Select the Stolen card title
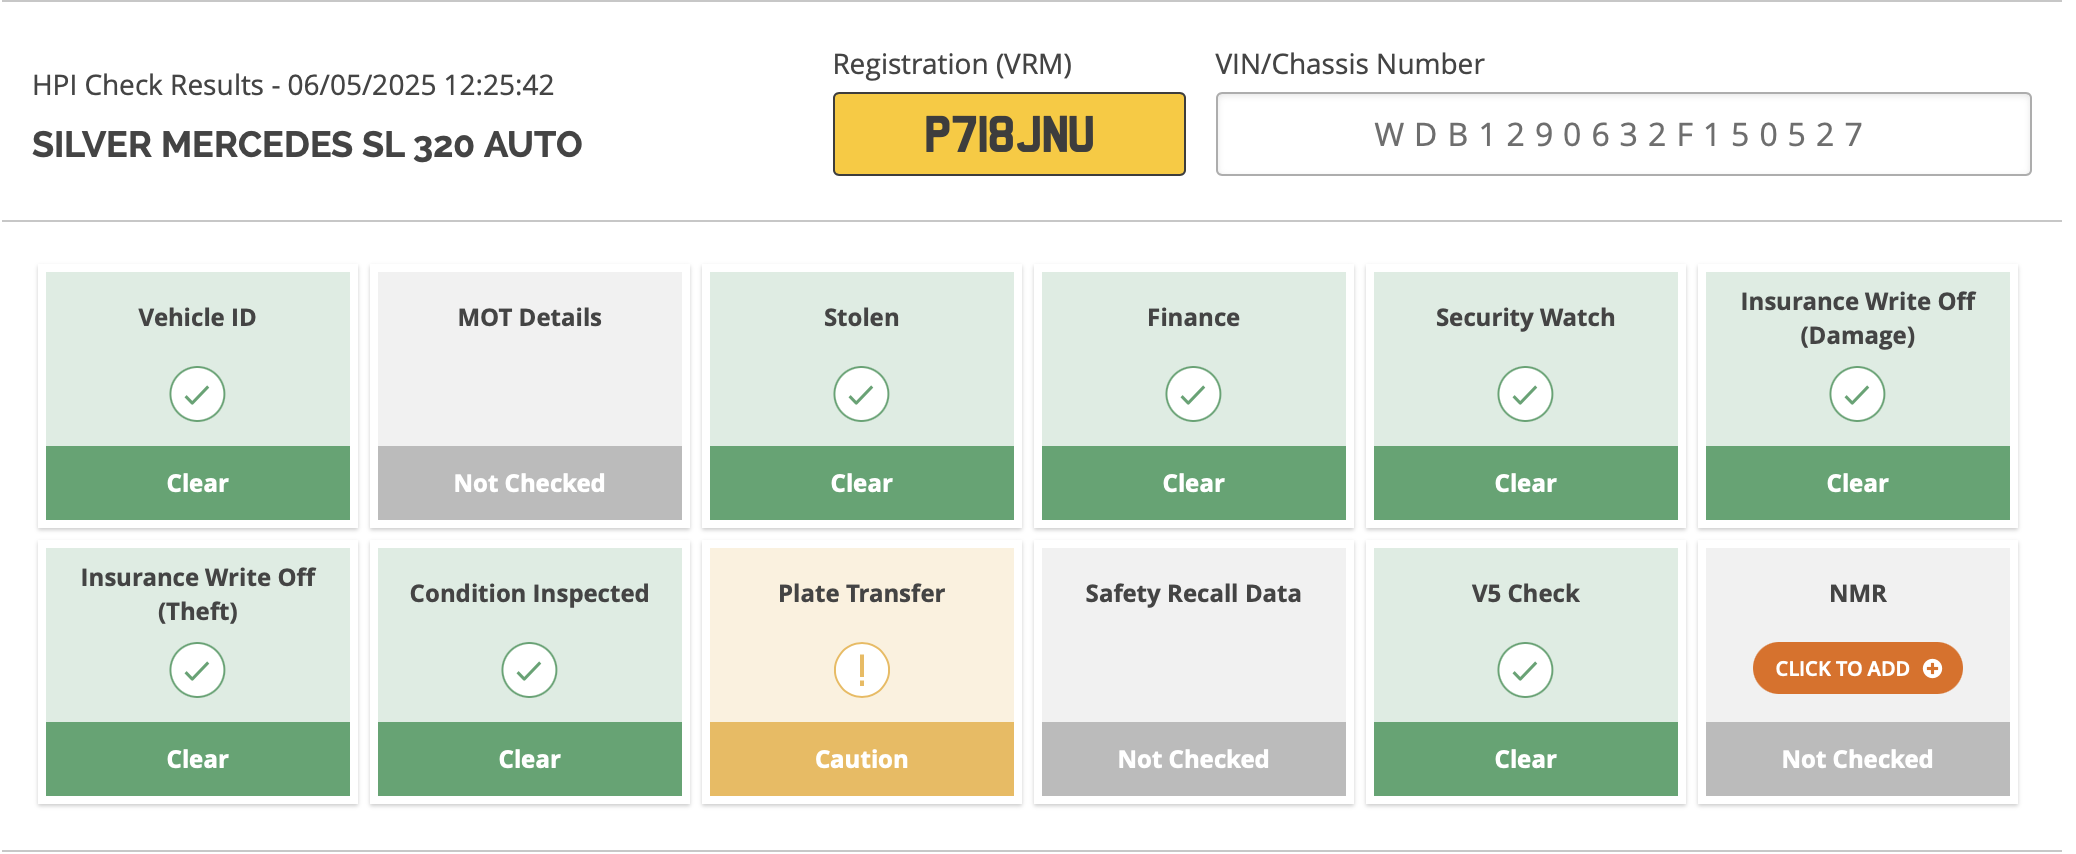The image size is (2076, 854). (x=861, y=317)
